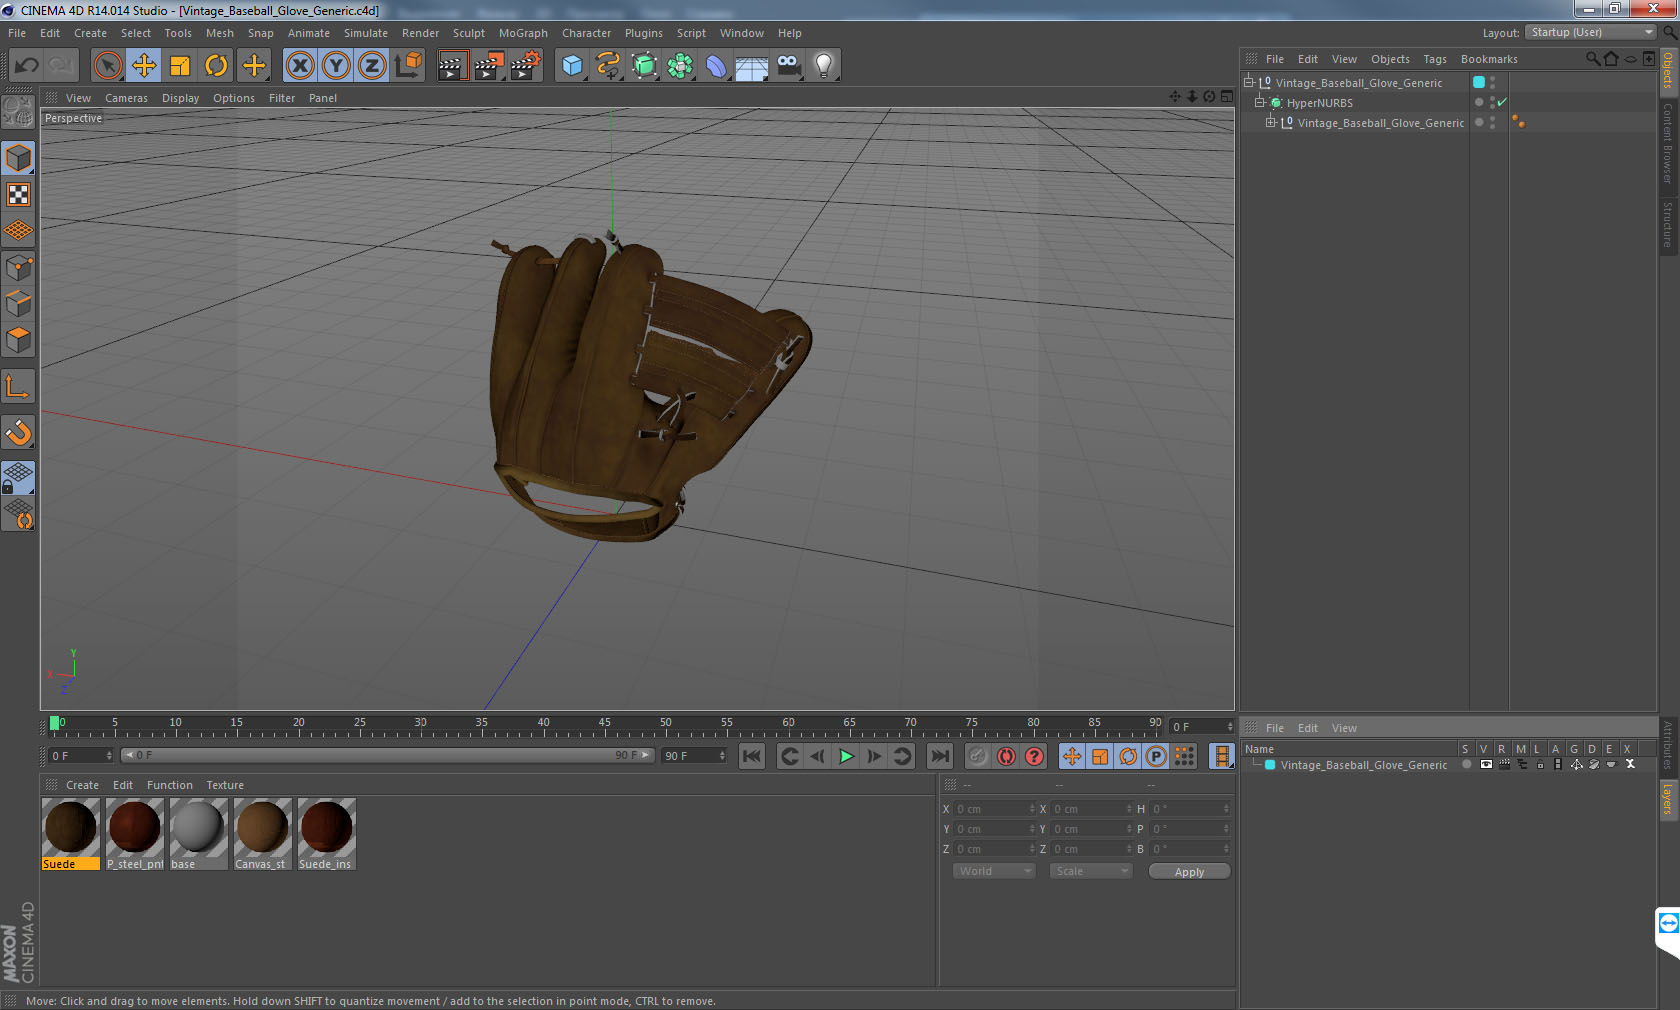Open the Character menu
Screen dimensions: 1680x1010
pos(586,33)
